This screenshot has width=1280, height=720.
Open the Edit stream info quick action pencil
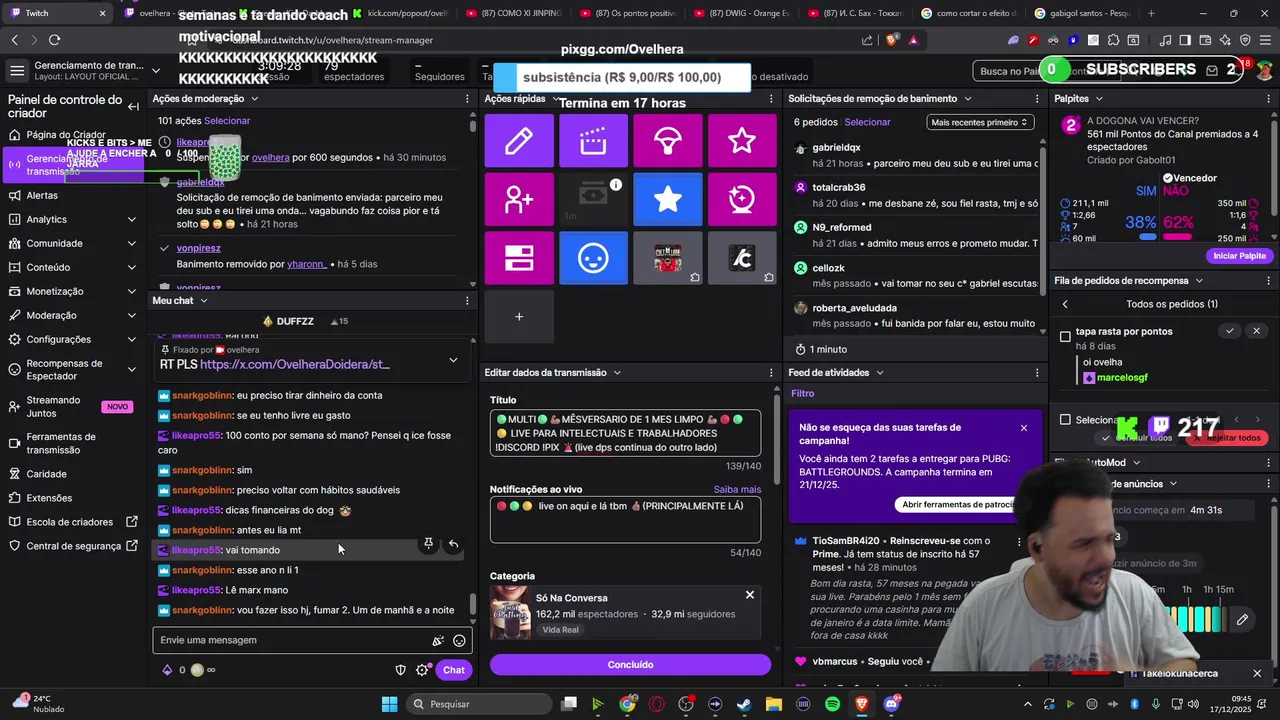click(x=519, y=141)
